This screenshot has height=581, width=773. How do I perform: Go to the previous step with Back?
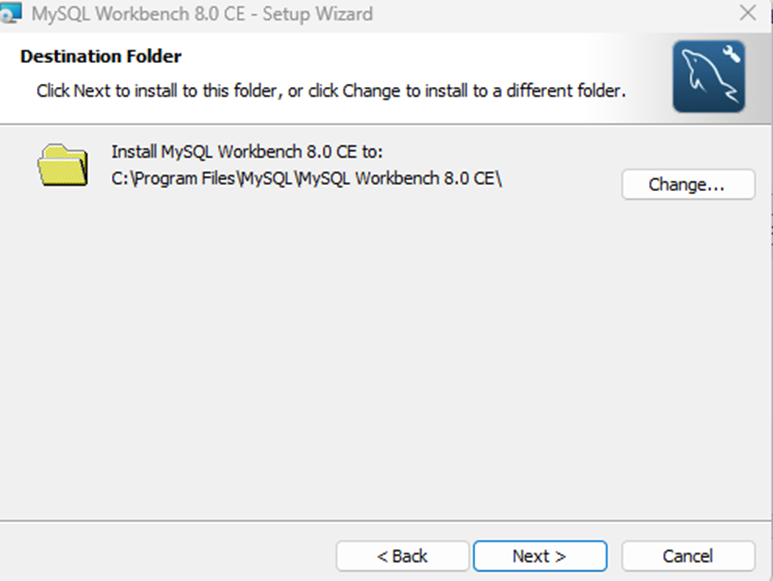[402, 556]
